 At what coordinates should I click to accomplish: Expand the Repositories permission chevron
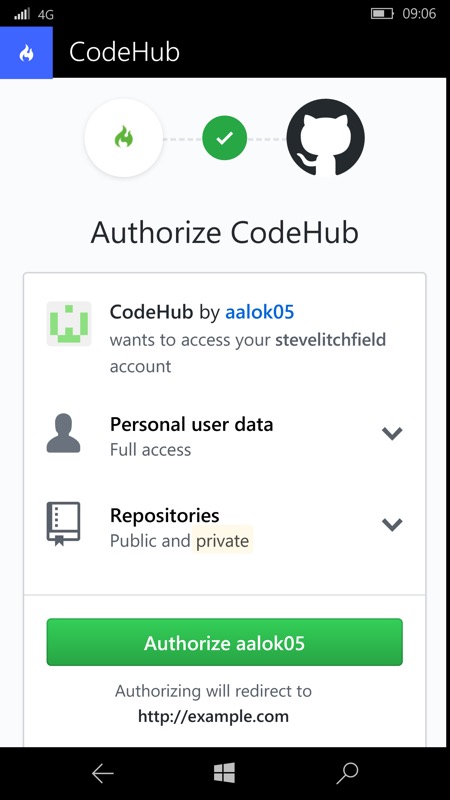(x=392, y=524)
